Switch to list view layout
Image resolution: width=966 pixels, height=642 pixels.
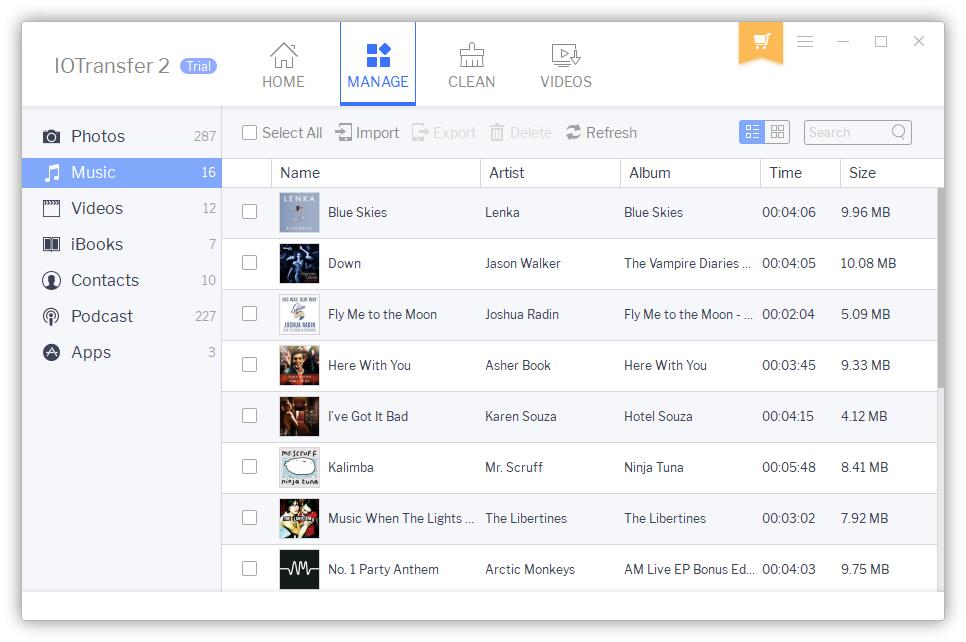pos(752,132)
